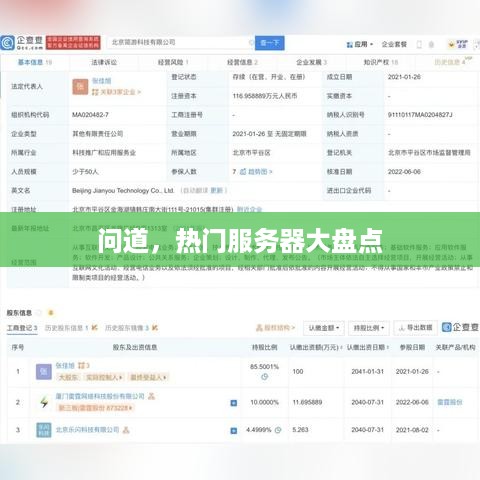Open the 企业套餐 link
Viewport: 480px width, 480px height.
(x=394, y=44)
